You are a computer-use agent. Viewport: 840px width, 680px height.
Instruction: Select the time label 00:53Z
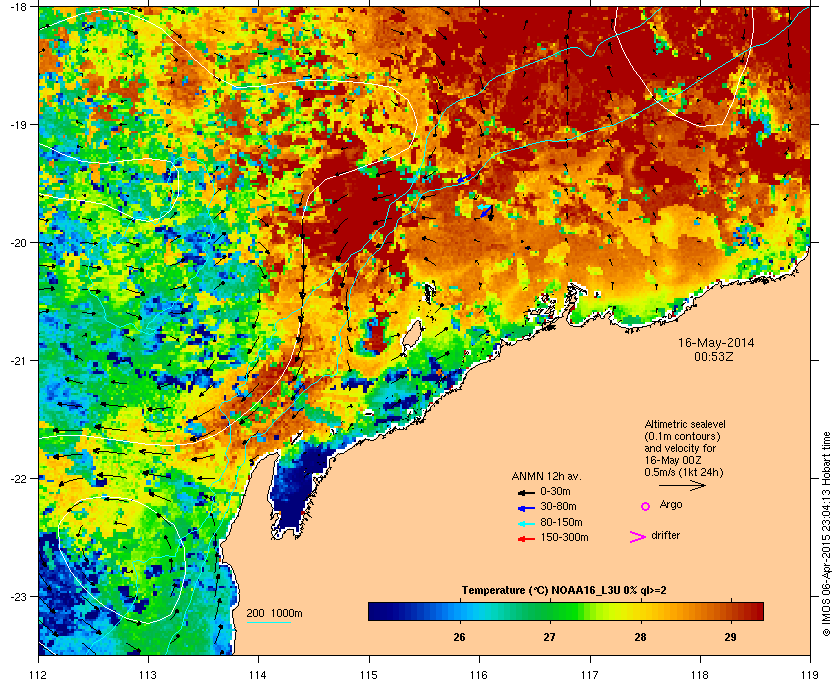click(x=714, y=356)
